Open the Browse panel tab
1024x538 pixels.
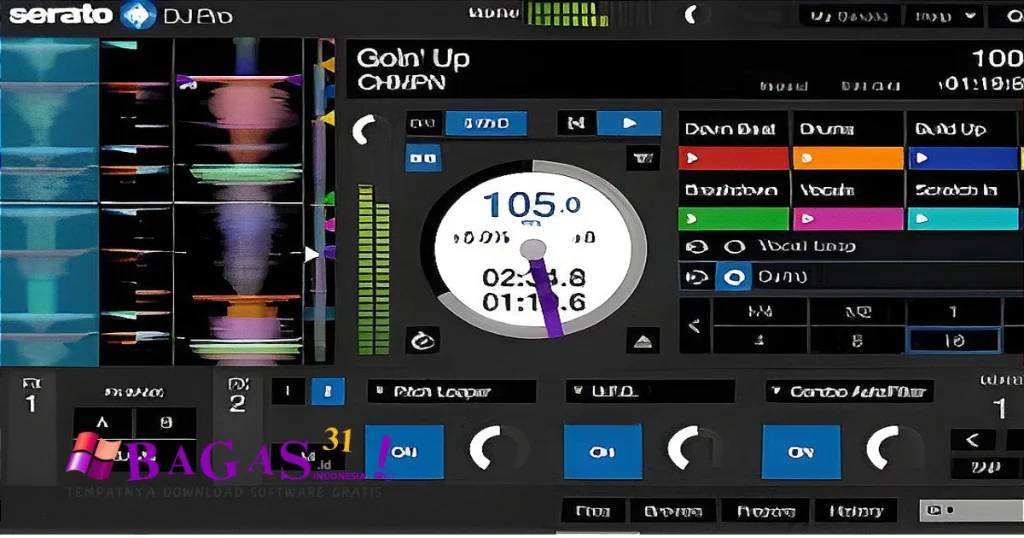pos(673,511)
